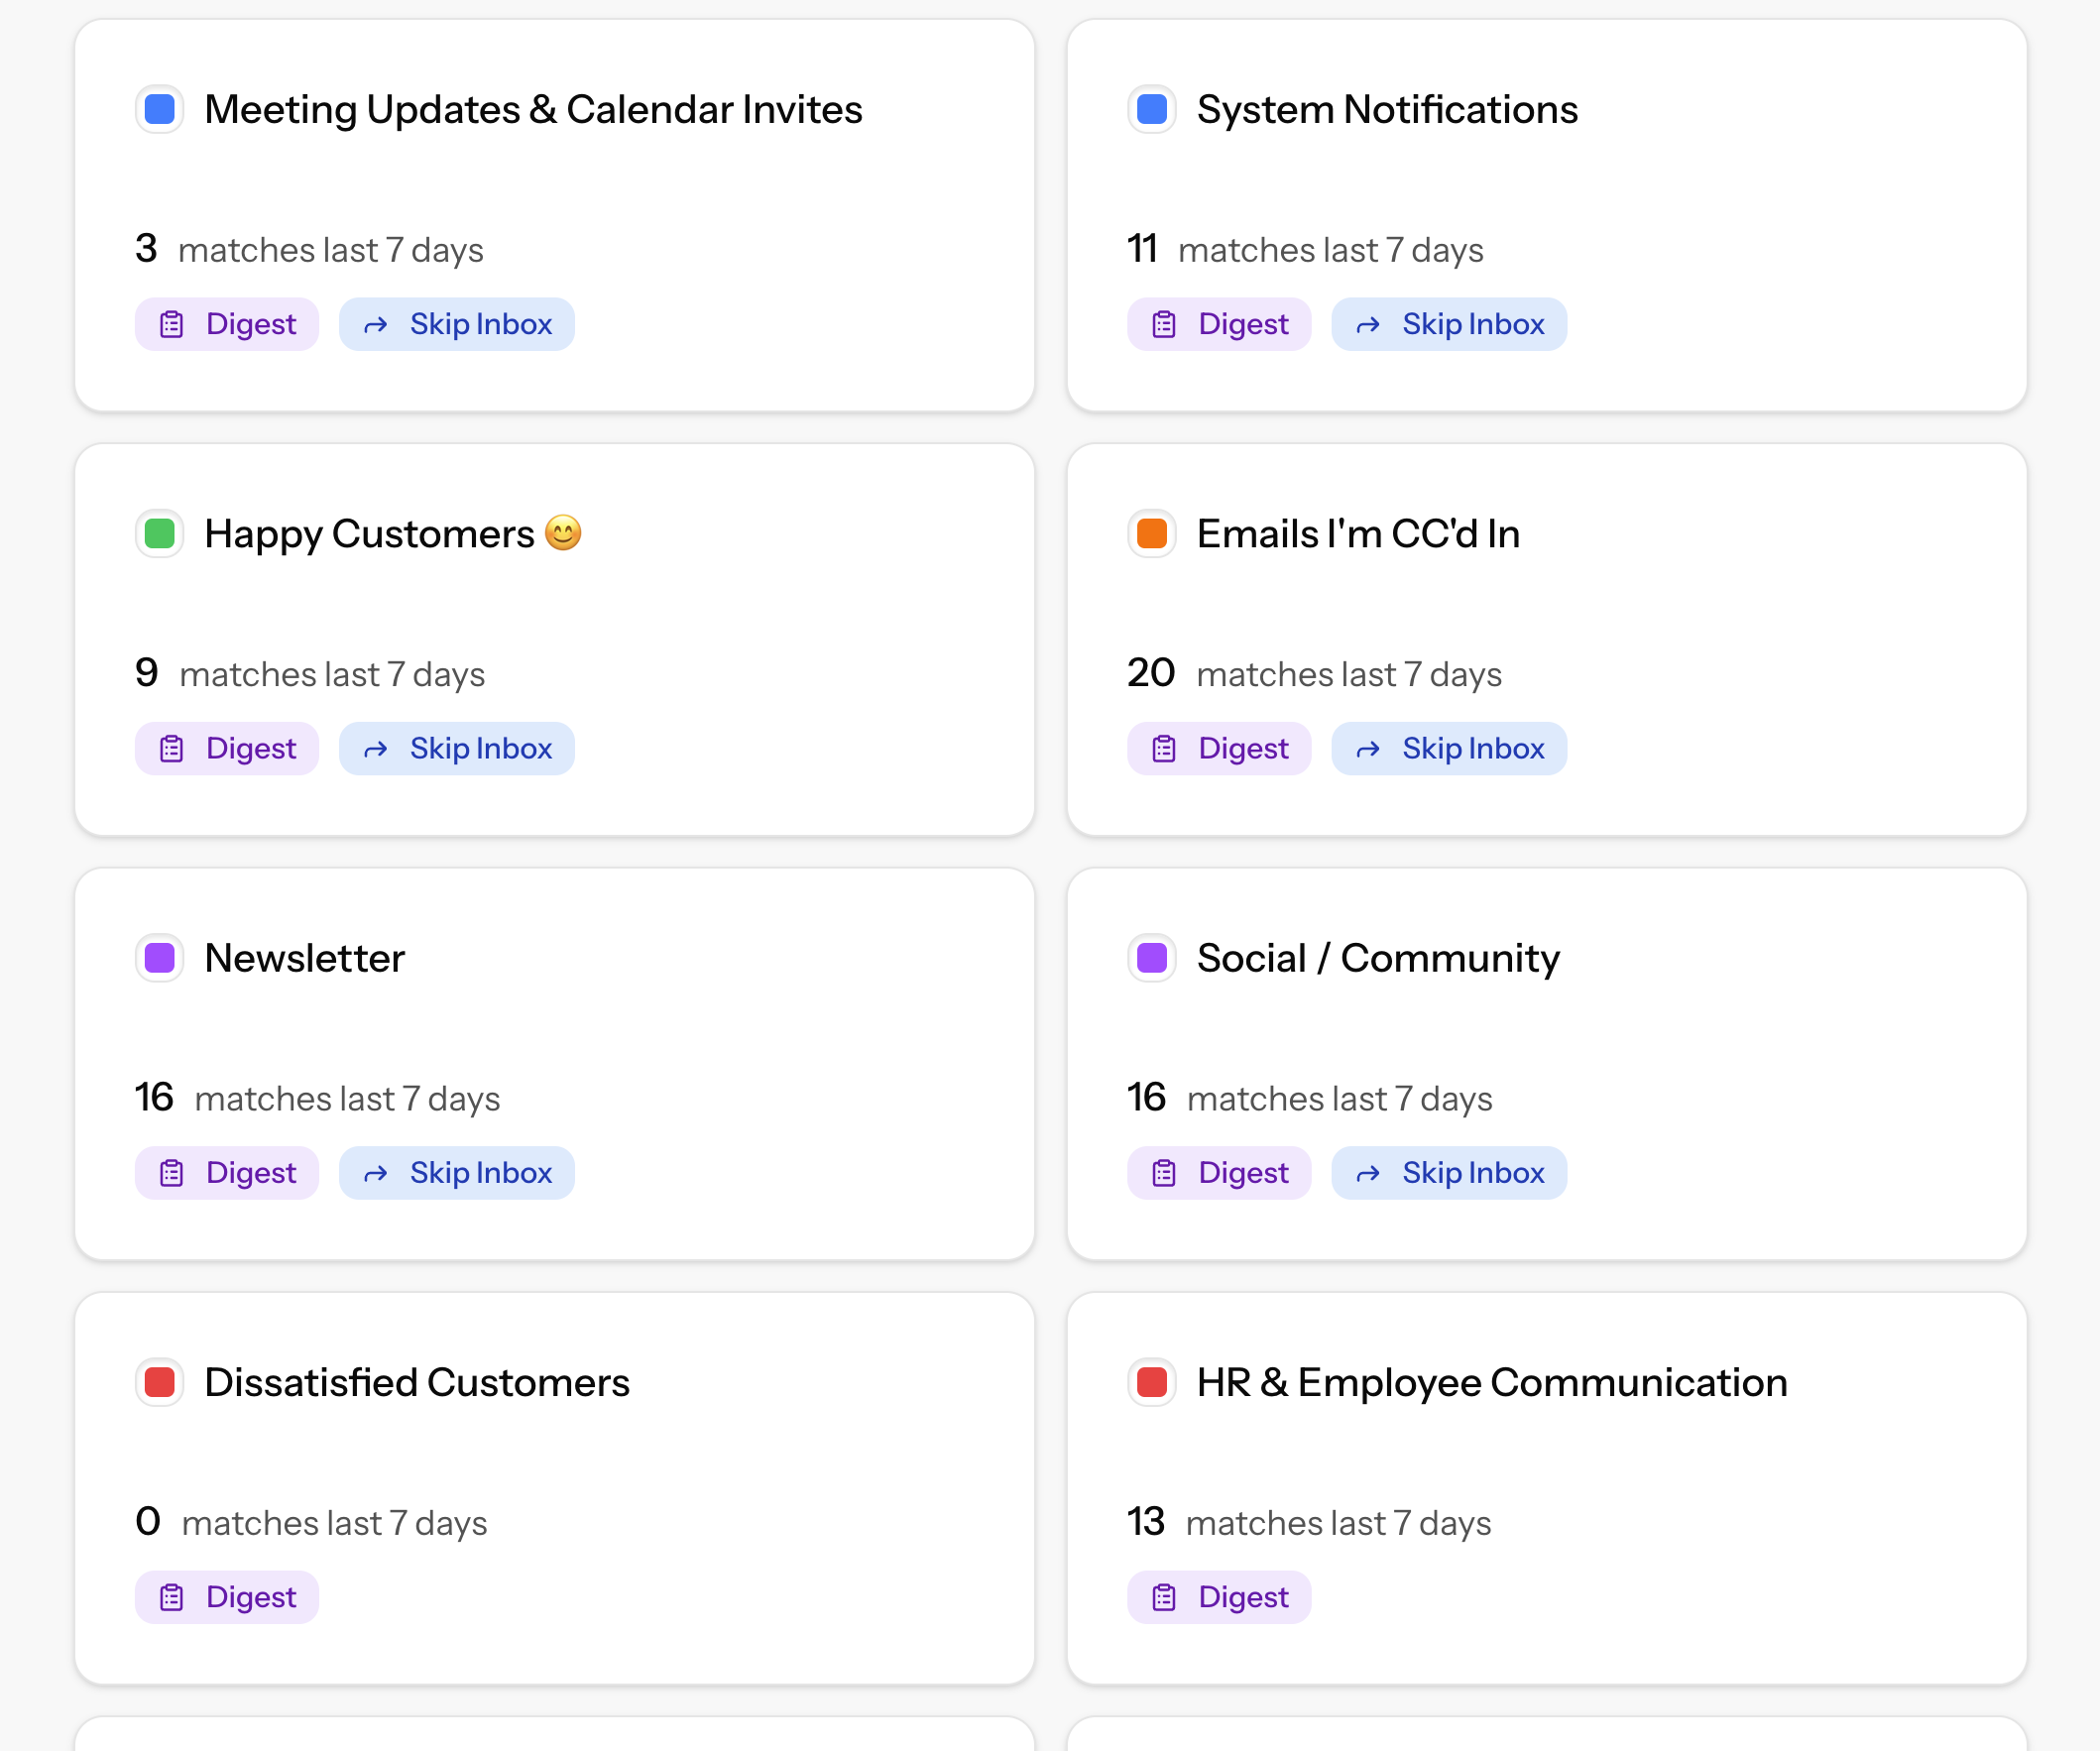
Task: Click the arrow icon in System Notifications' Skip Inbox badge
Action: (1368, 324)
